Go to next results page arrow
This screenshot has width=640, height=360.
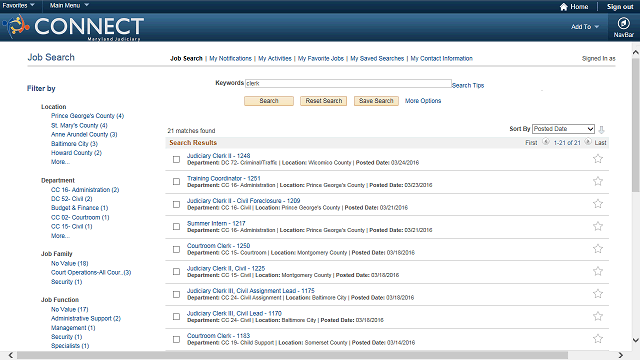(x=588, y=142)
